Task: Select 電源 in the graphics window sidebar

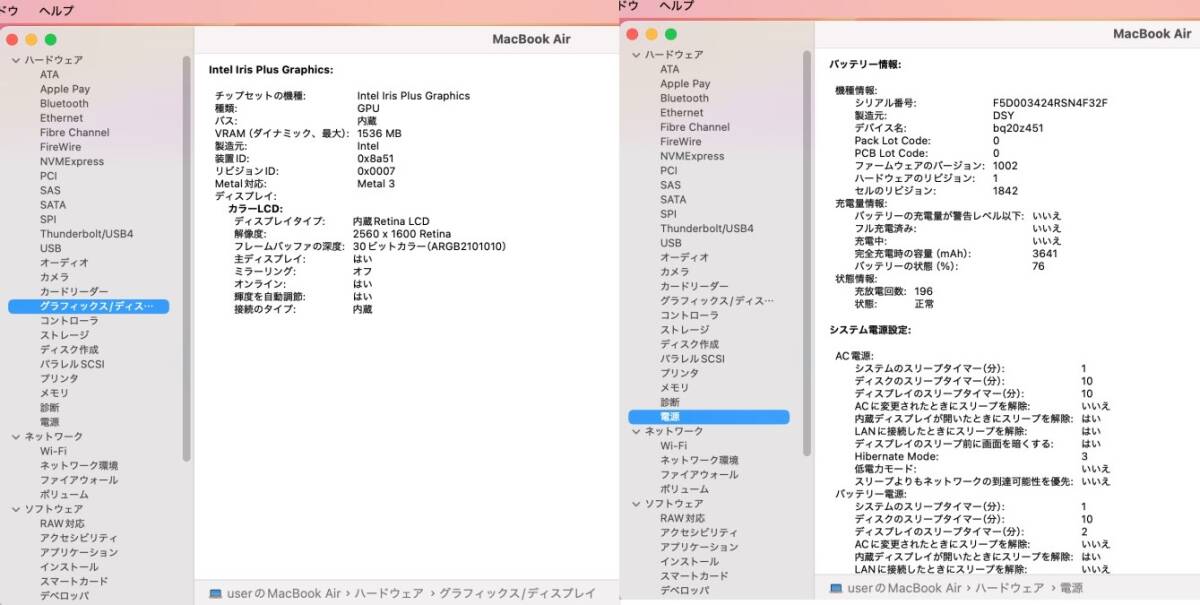Action: coord(49,423)
